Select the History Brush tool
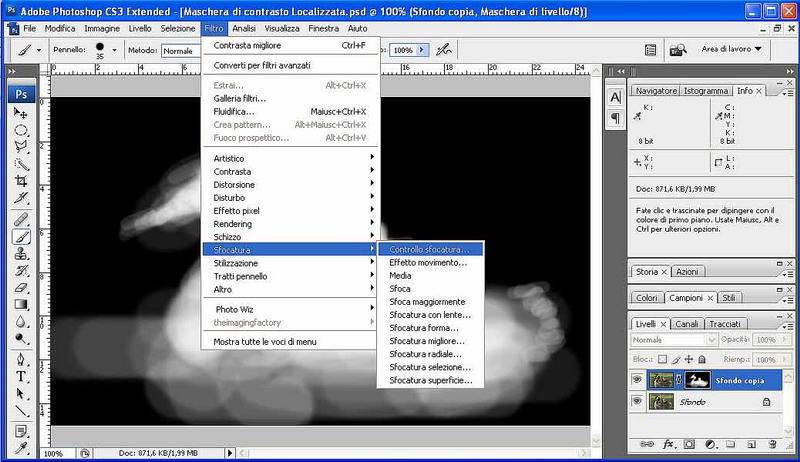The image size is (800, 462). 21,271
